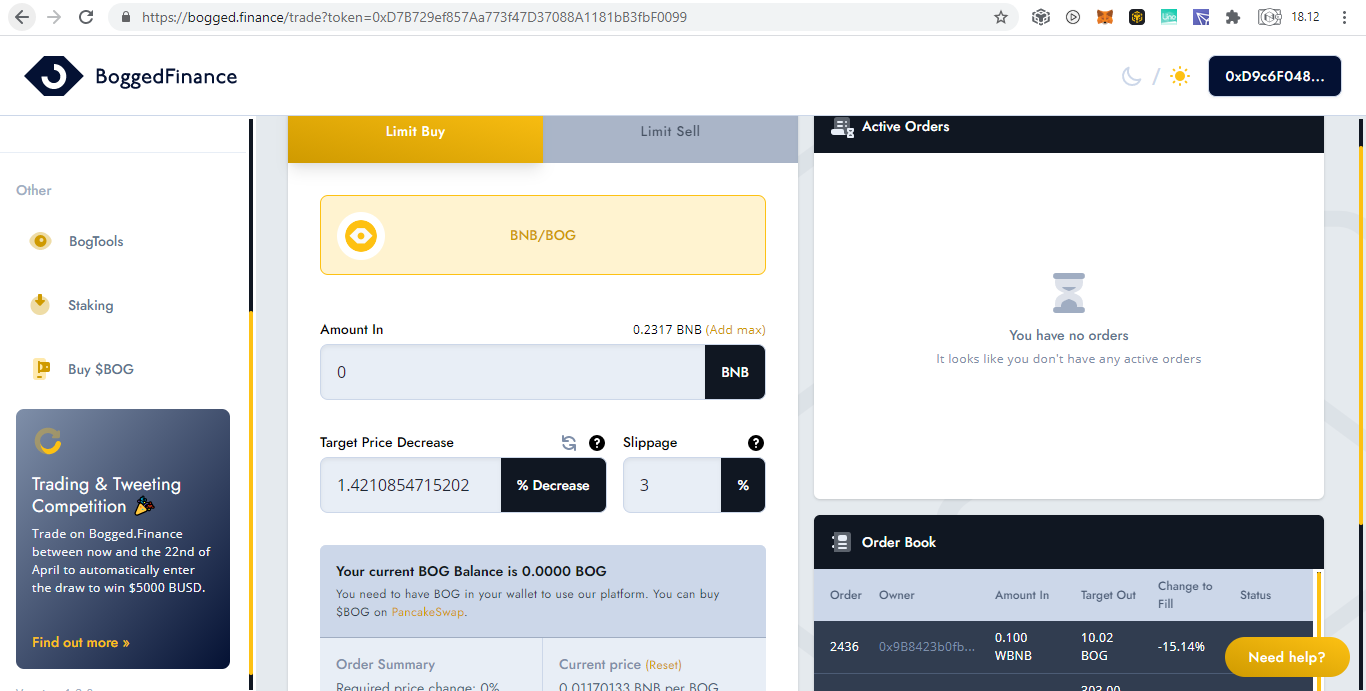This screenshot has height=691, width=1366.
Task: Go back in browser
Action: pos(22,17)
